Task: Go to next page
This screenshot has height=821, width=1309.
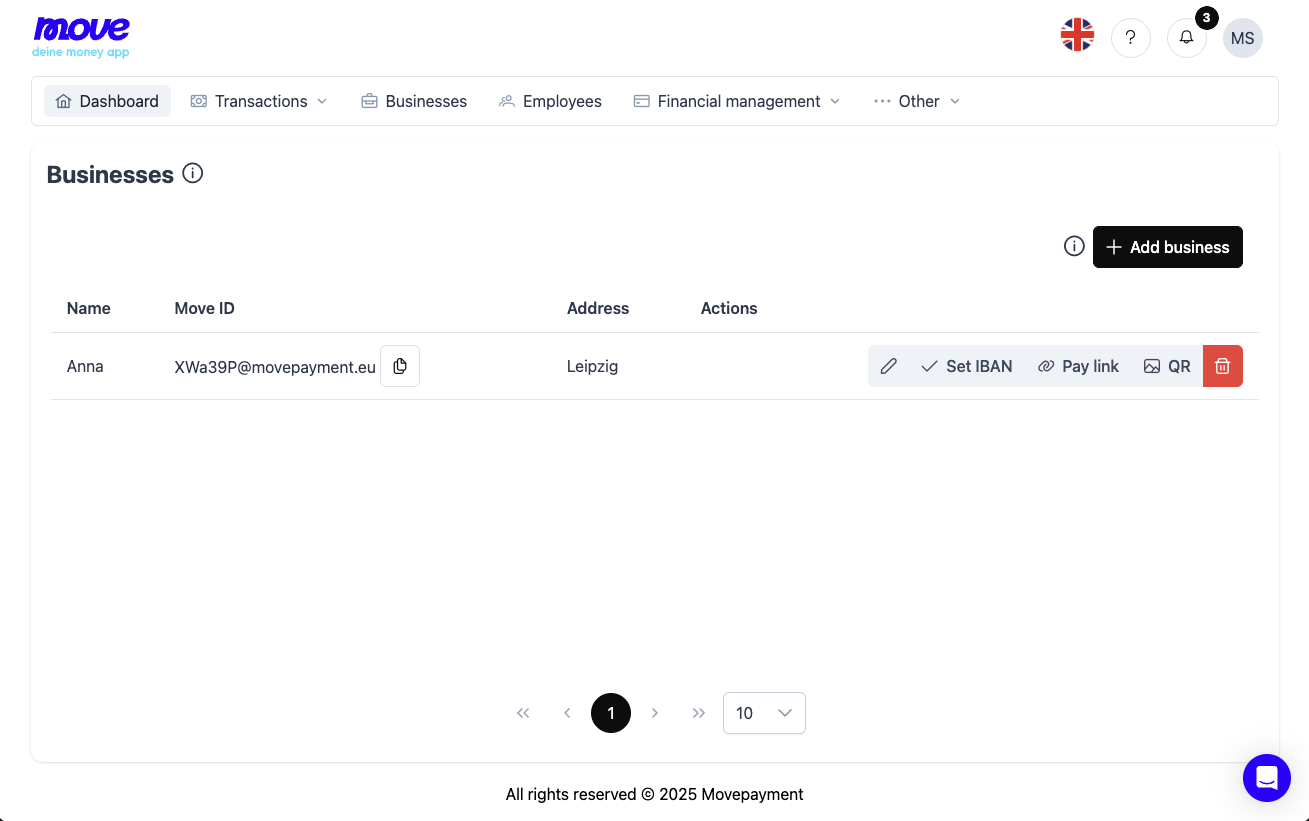Action: coord(655,713)
